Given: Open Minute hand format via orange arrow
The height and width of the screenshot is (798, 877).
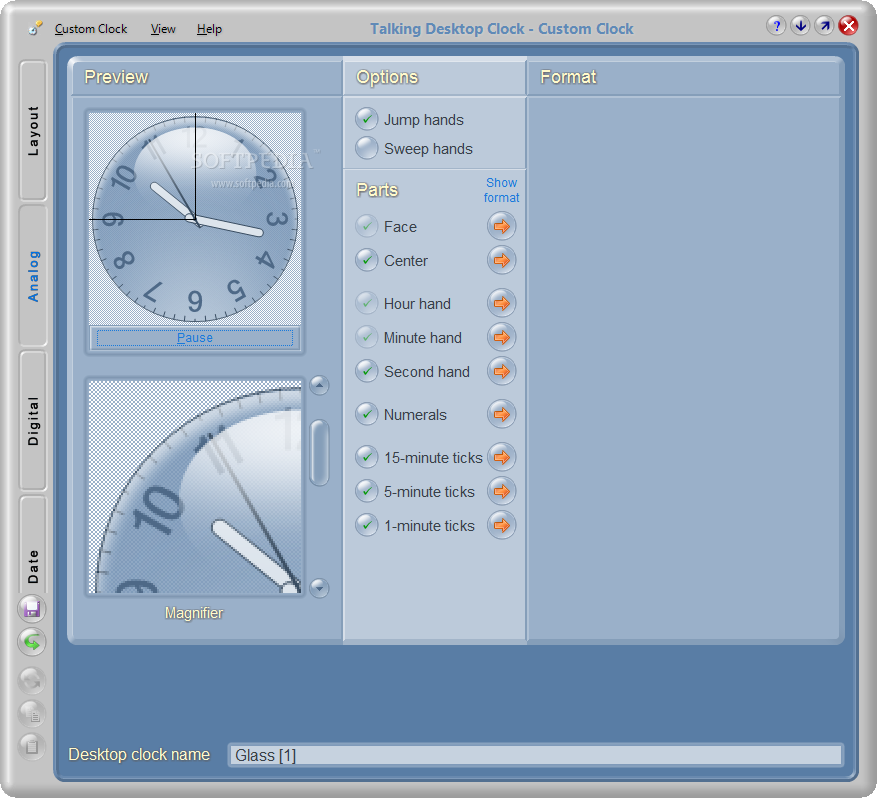Looking at the screenshot, I should pos(501,337).
